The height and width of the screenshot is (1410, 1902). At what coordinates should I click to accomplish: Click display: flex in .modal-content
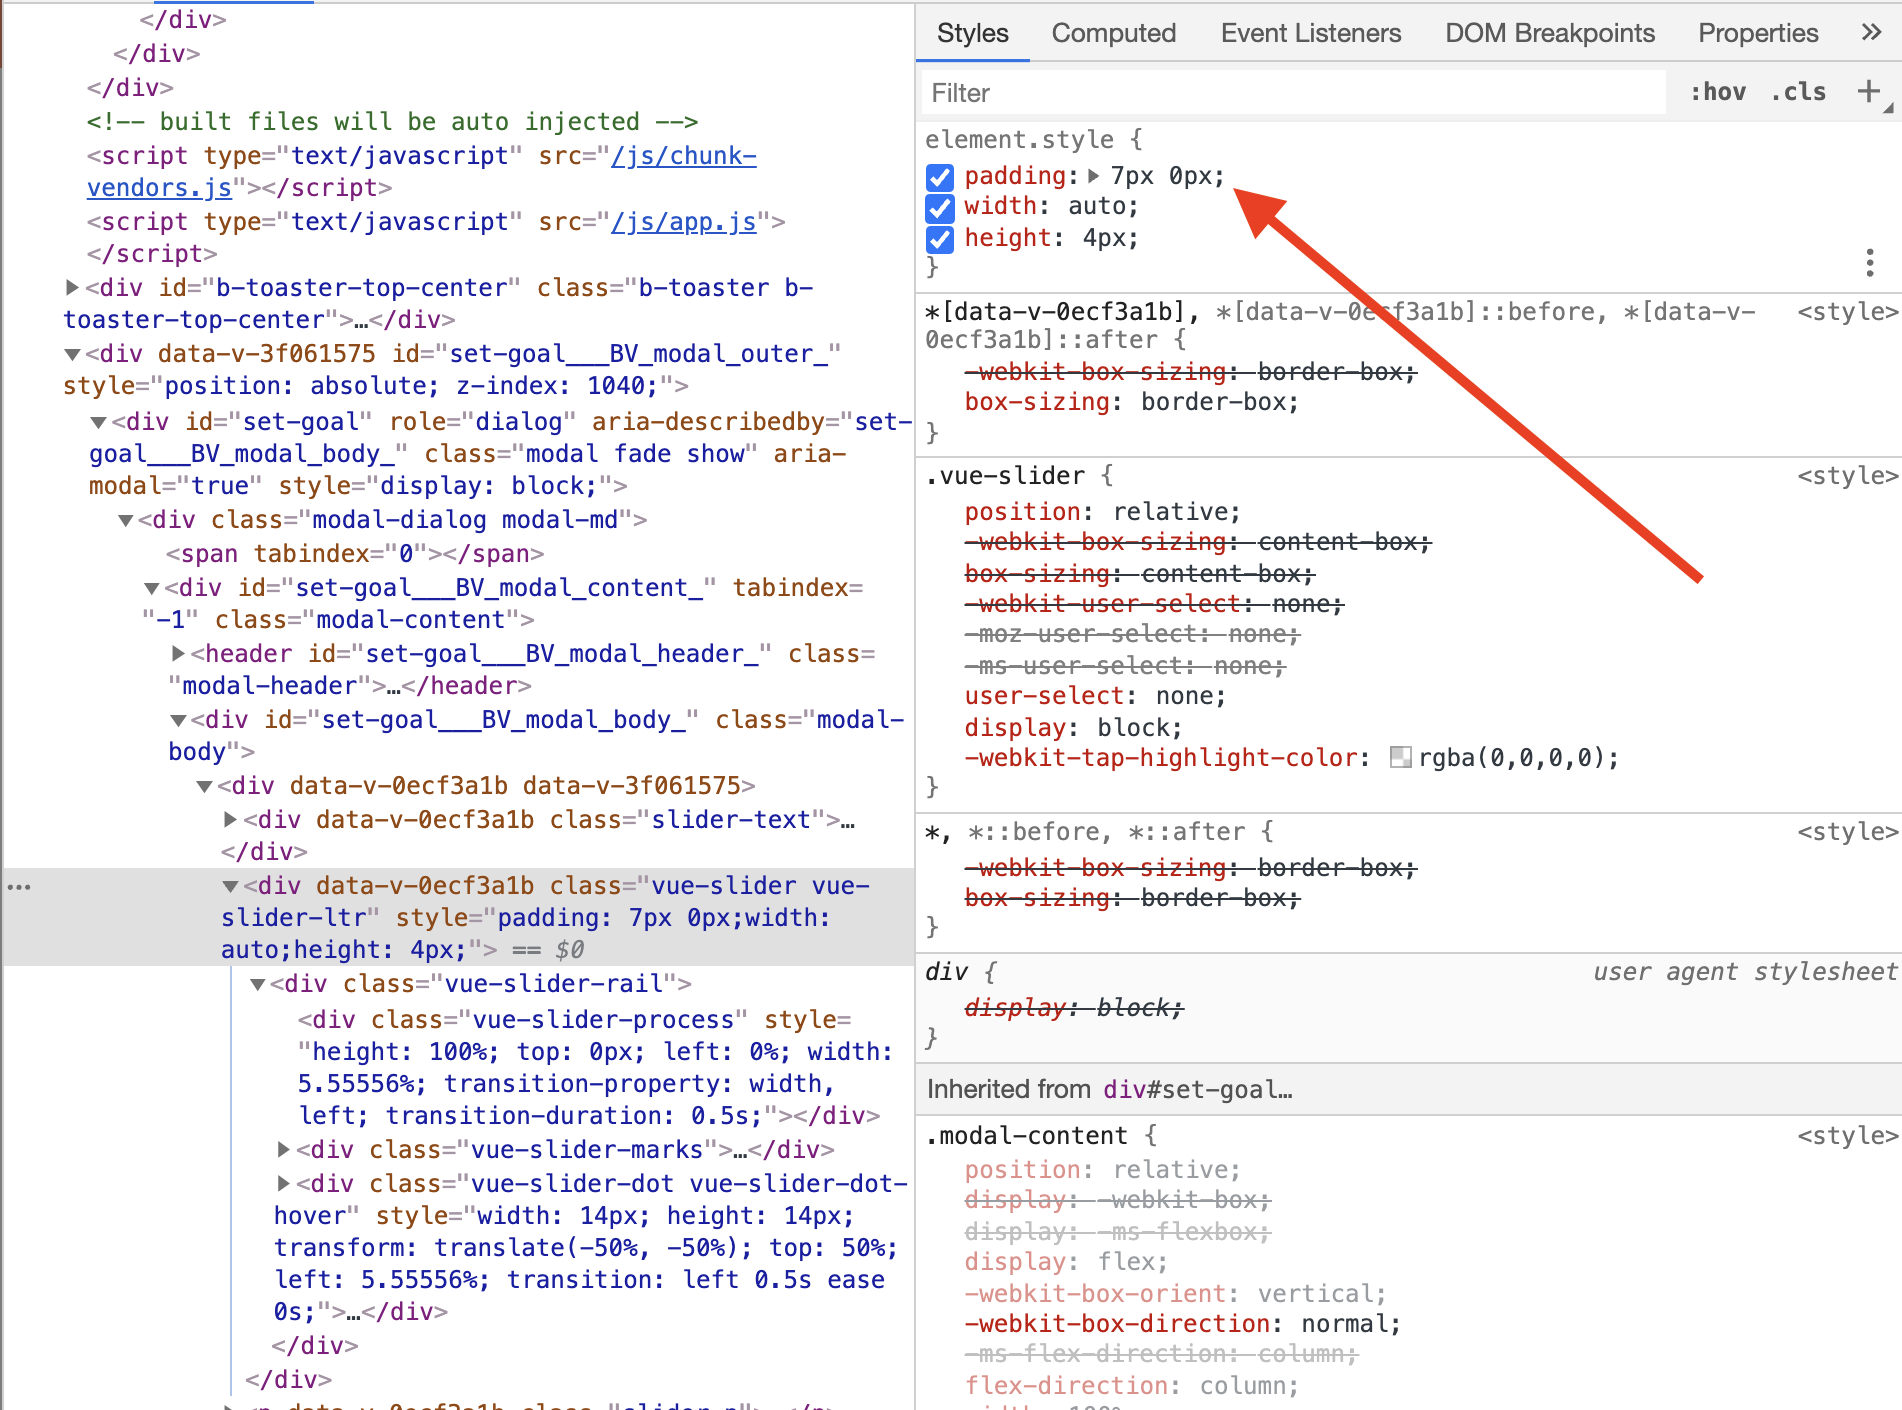[1066, 1262]
